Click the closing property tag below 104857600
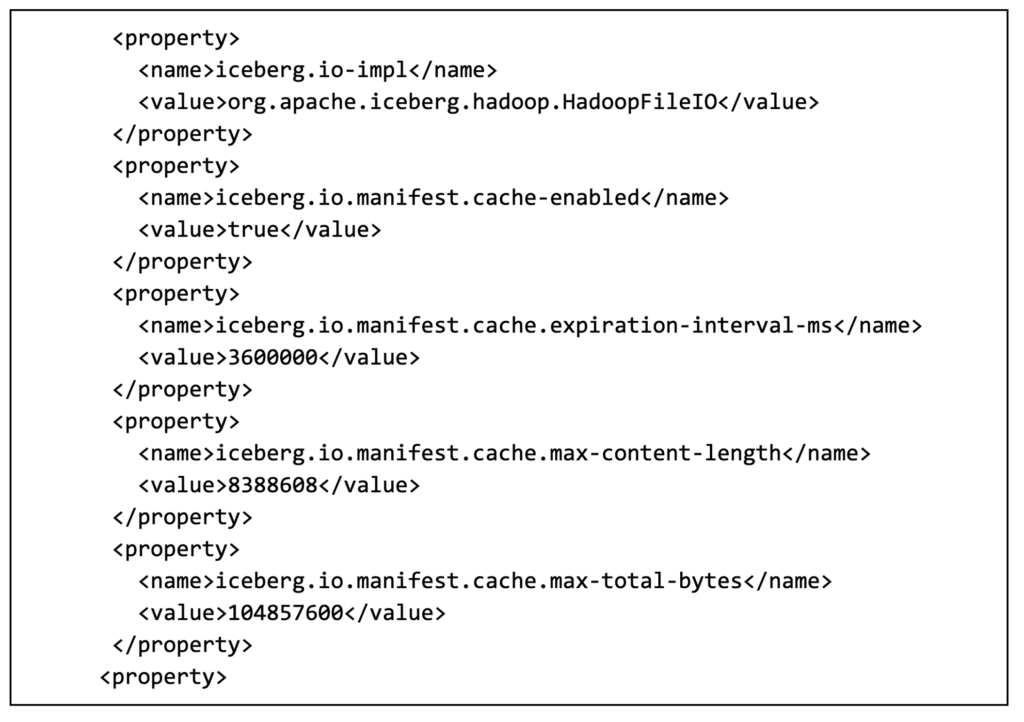 coord(182,646)
